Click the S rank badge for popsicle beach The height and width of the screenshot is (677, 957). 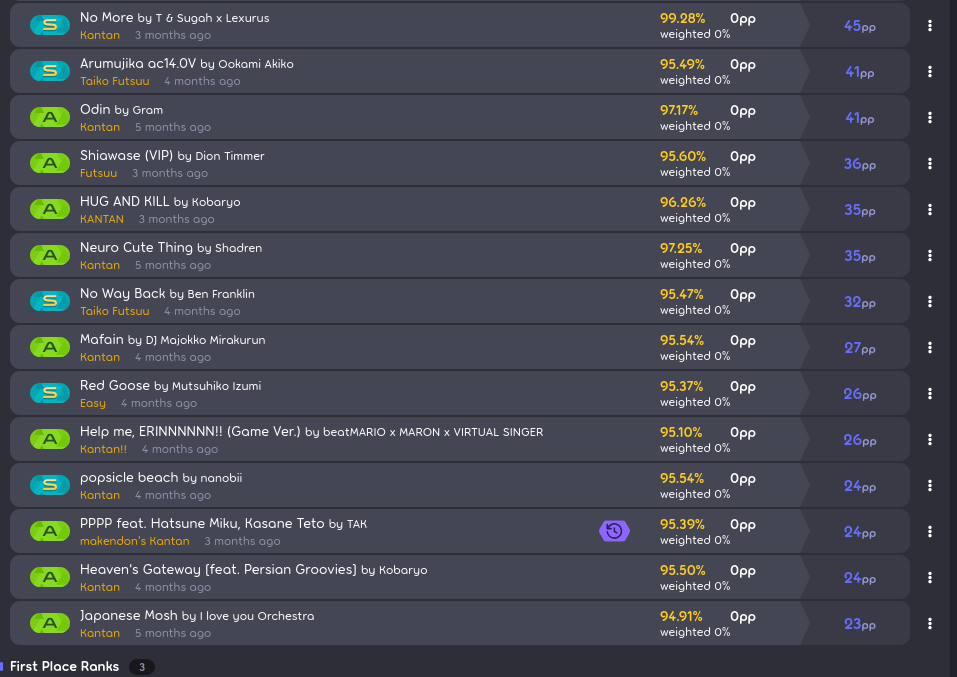[50, 486]
